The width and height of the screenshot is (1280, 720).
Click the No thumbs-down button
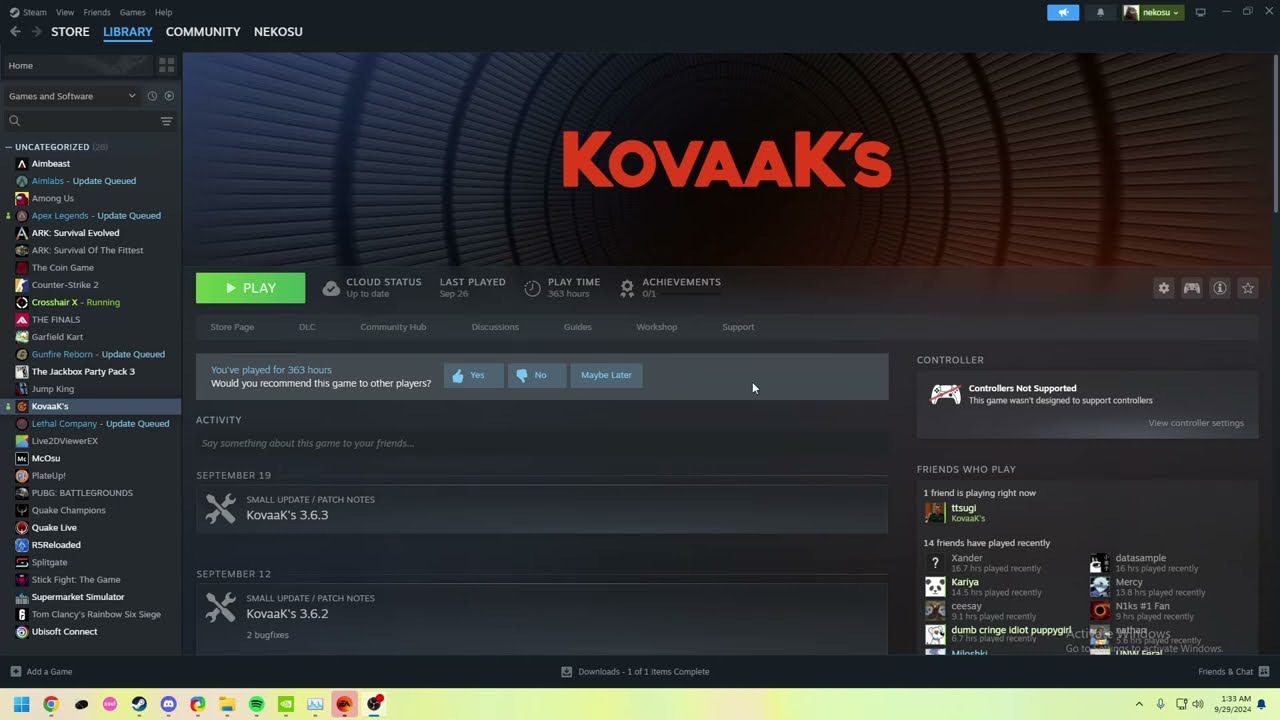click(537, 375)
